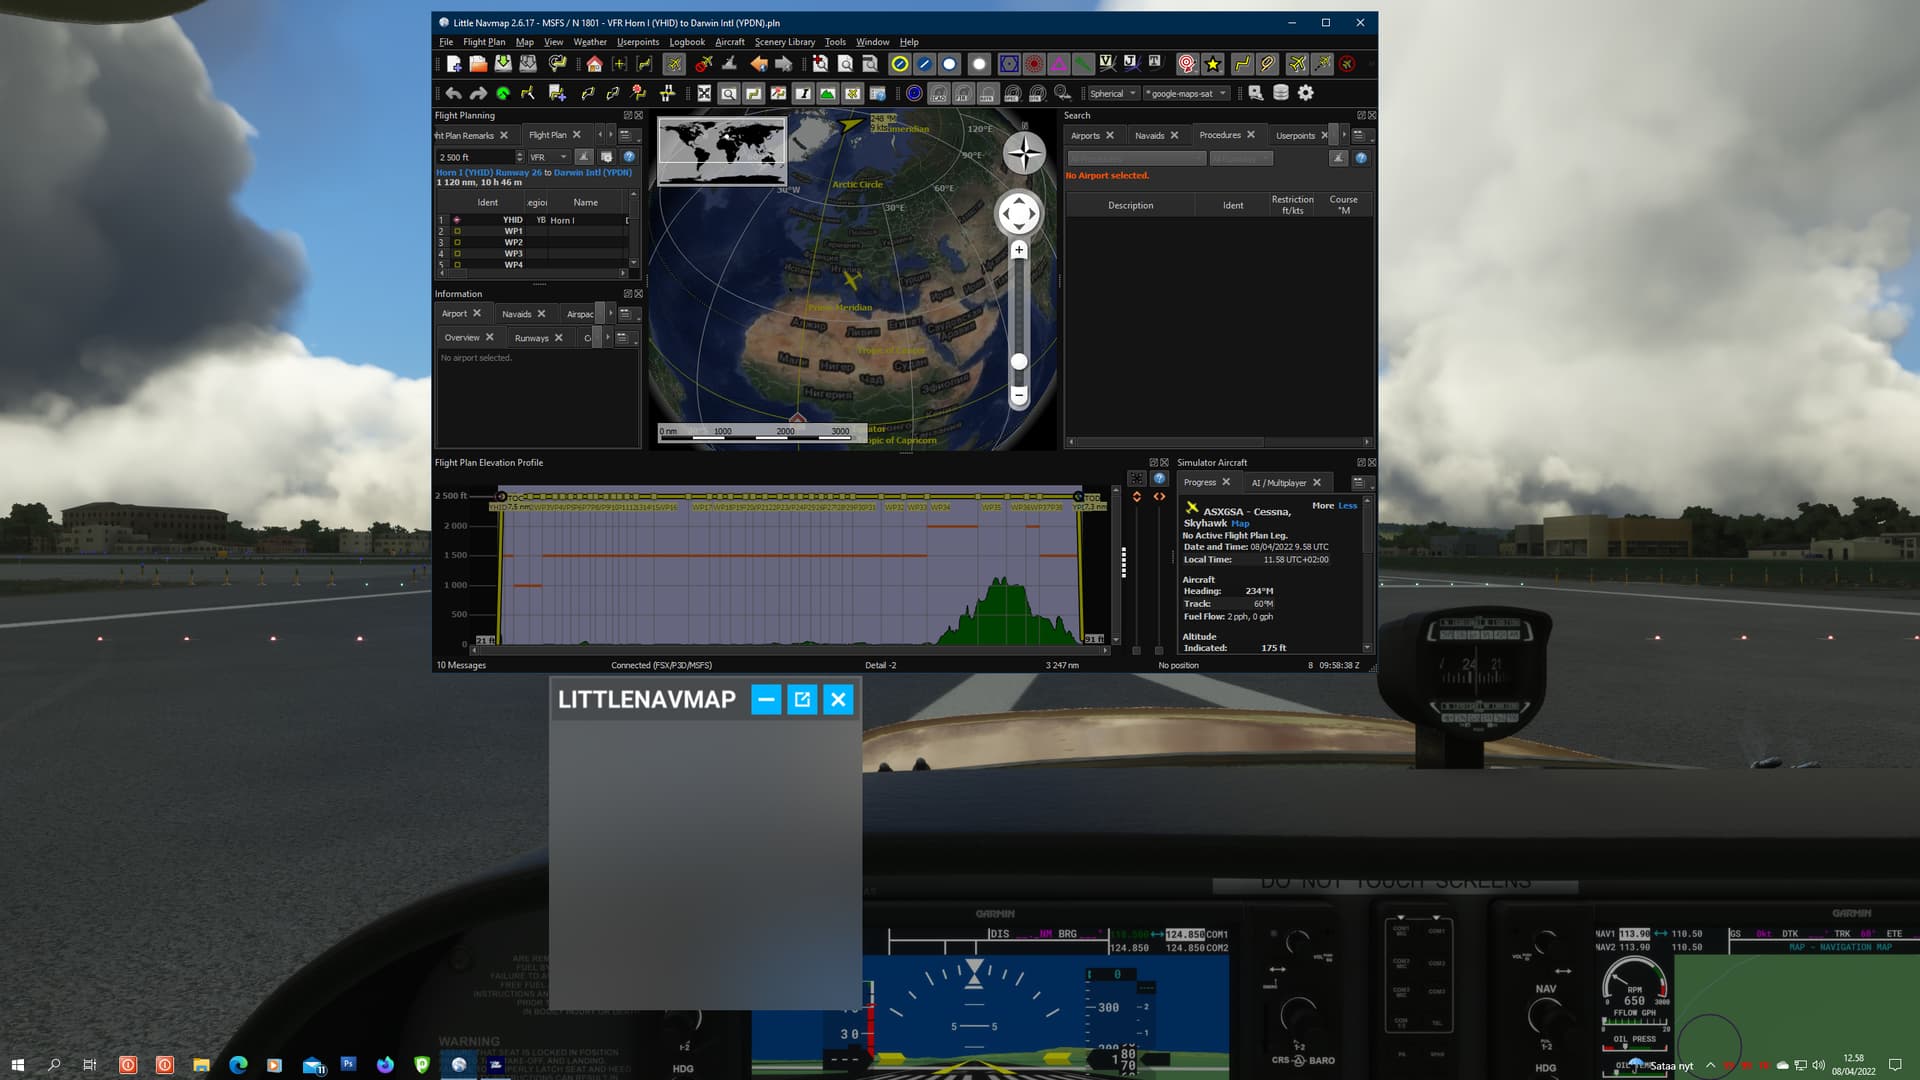Click the map navigation arrows control
The image size is (1920, 1080).
(1019, 213)
